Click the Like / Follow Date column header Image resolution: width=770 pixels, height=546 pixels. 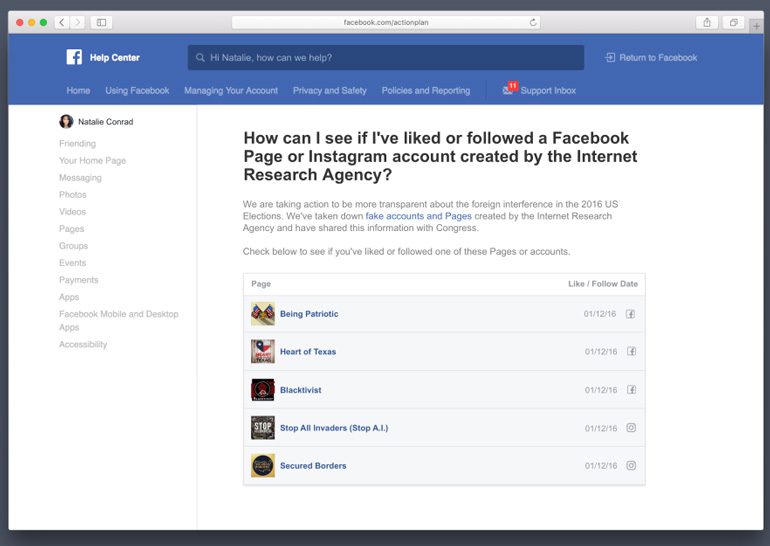(x=603, y=284)
